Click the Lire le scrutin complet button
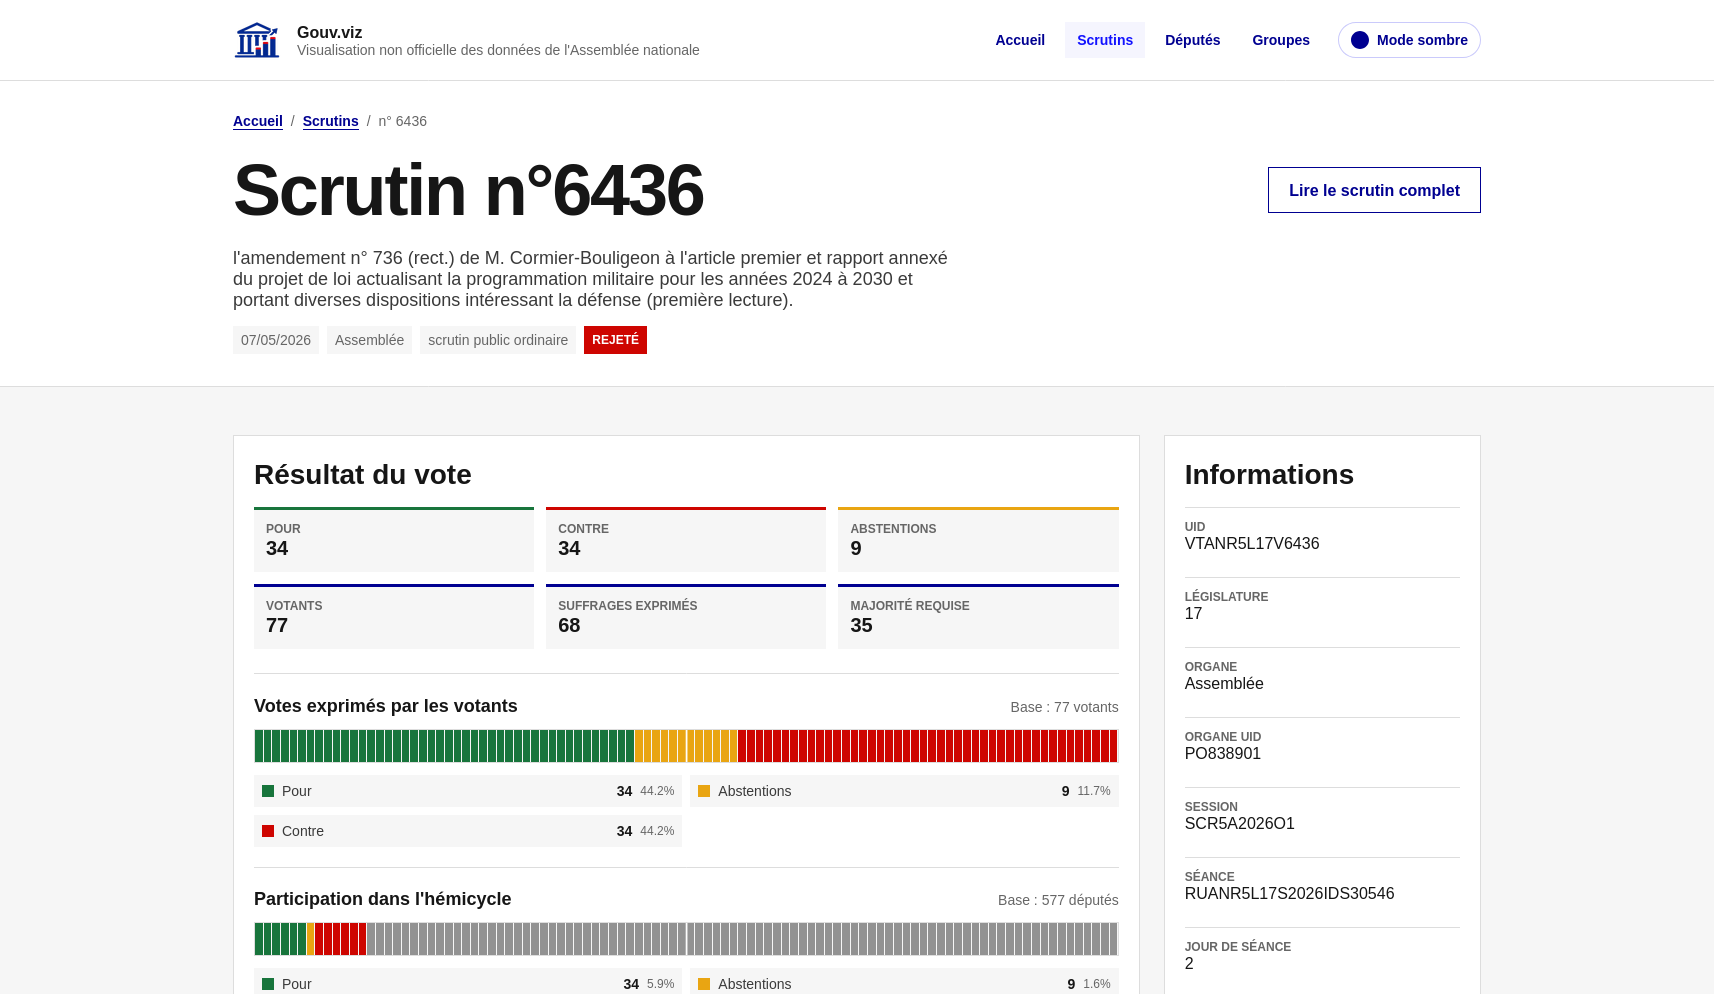The width and height of the screenshot is (1714, 994). tap(1374, 190)
